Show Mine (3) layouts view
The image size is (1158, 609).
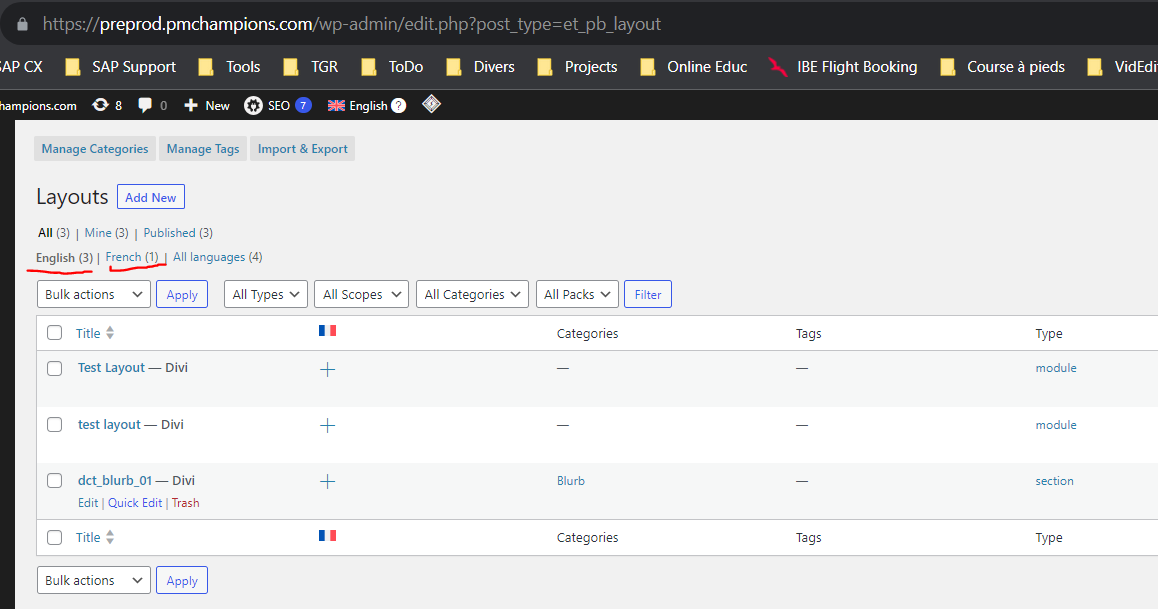pyautogui.click(x=106, y=233)
